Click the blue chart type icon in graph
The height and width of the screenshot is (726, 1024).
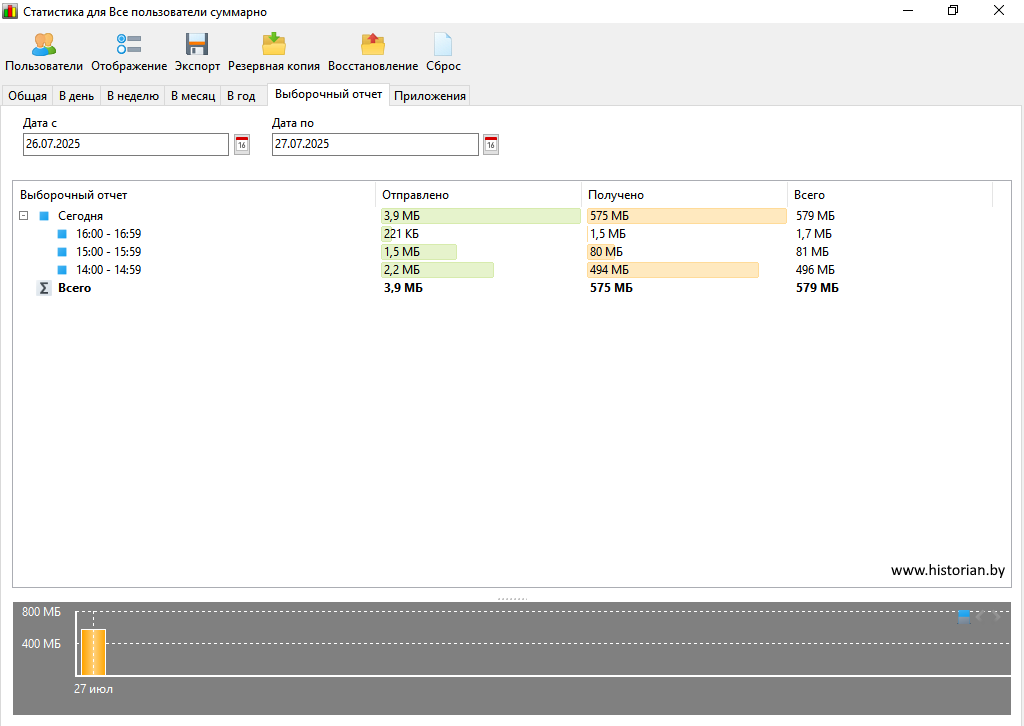click(x=963, y=616)
